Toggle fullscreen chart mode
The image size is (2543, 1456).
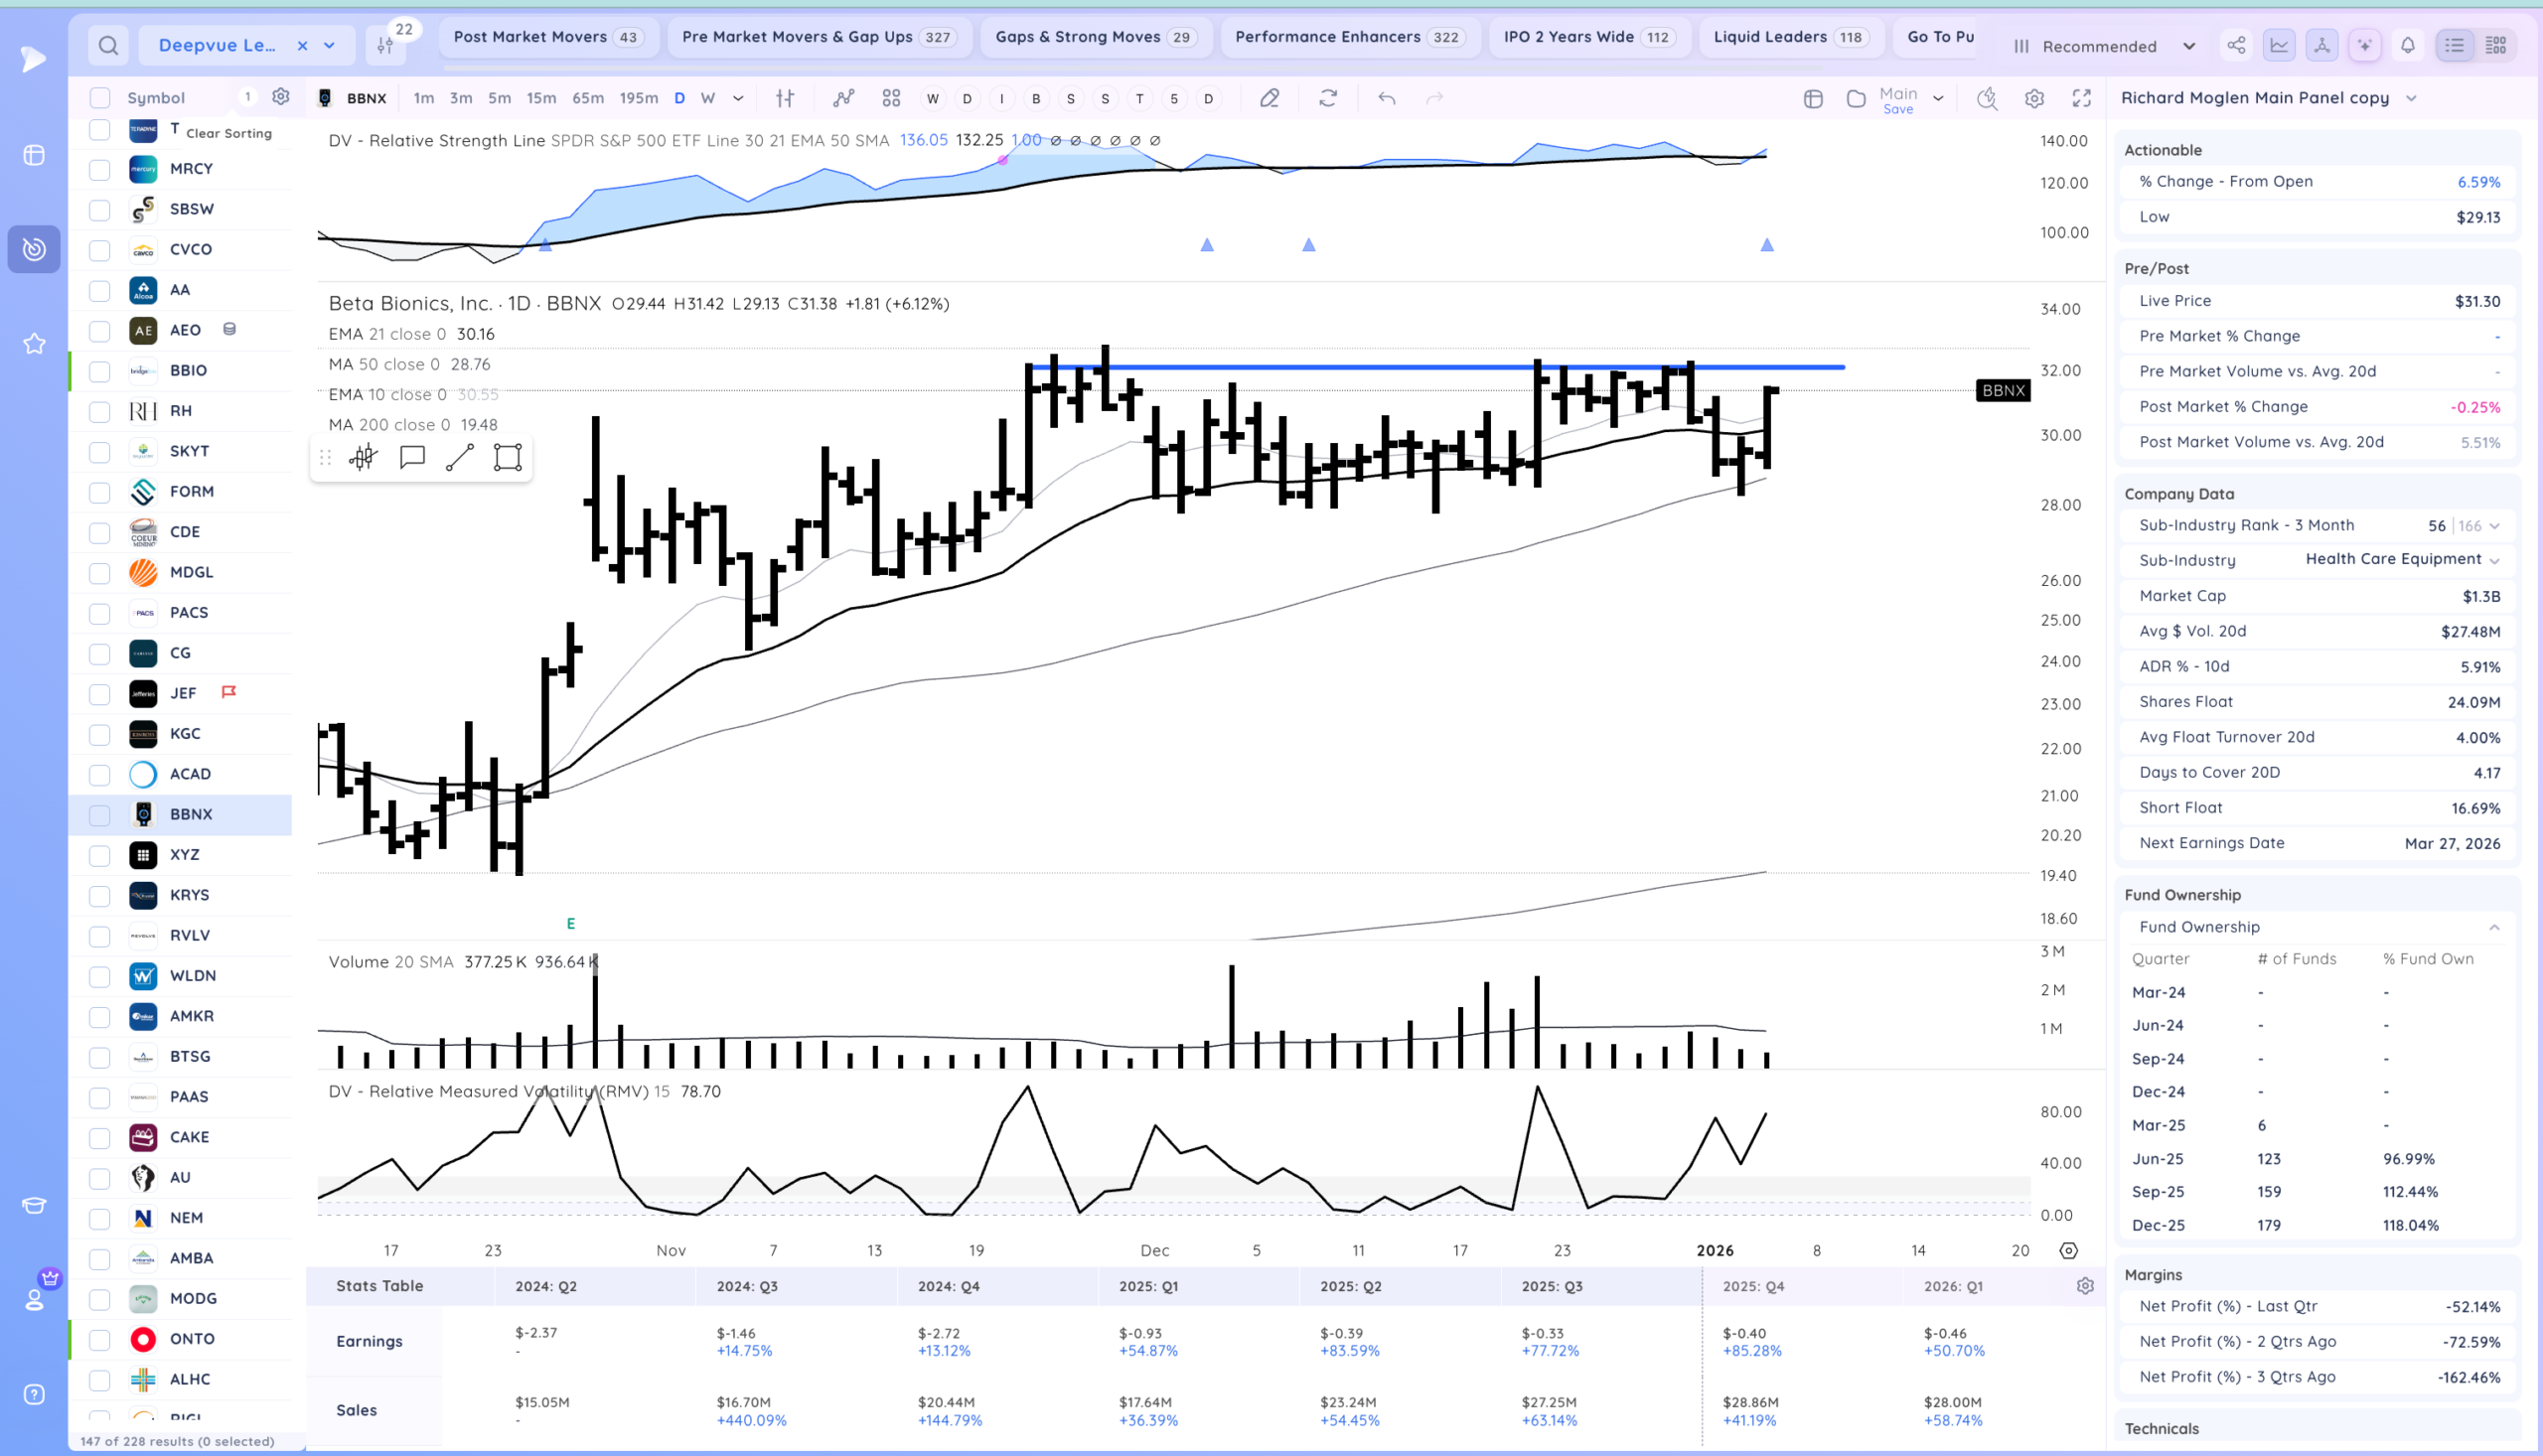pyautogui.click(x=2082, y=98)
